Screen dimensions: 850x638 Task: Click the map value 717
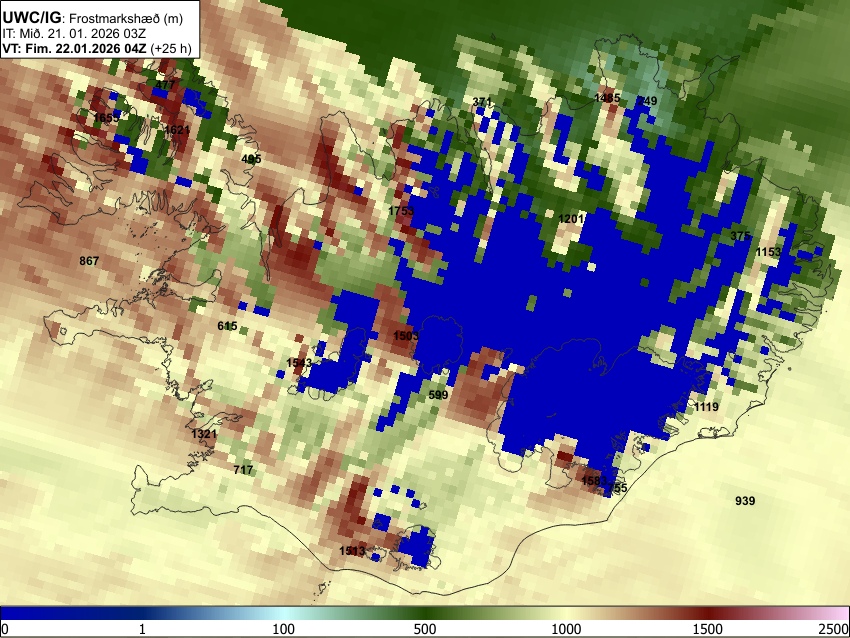pos(243,469)
